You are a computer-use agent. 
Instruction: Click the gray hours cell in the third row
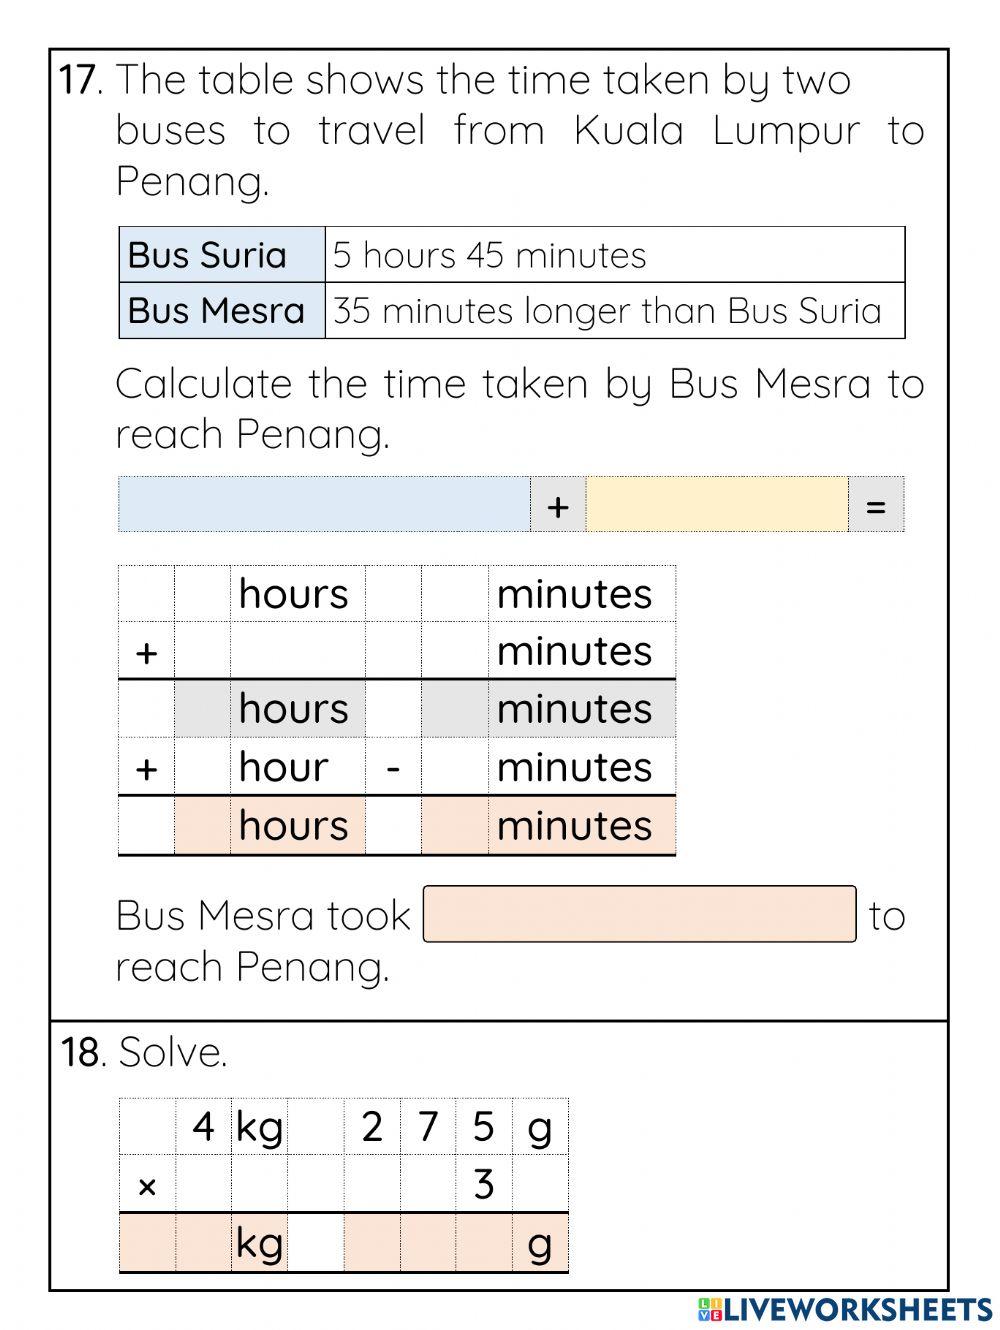coord(203,709)
